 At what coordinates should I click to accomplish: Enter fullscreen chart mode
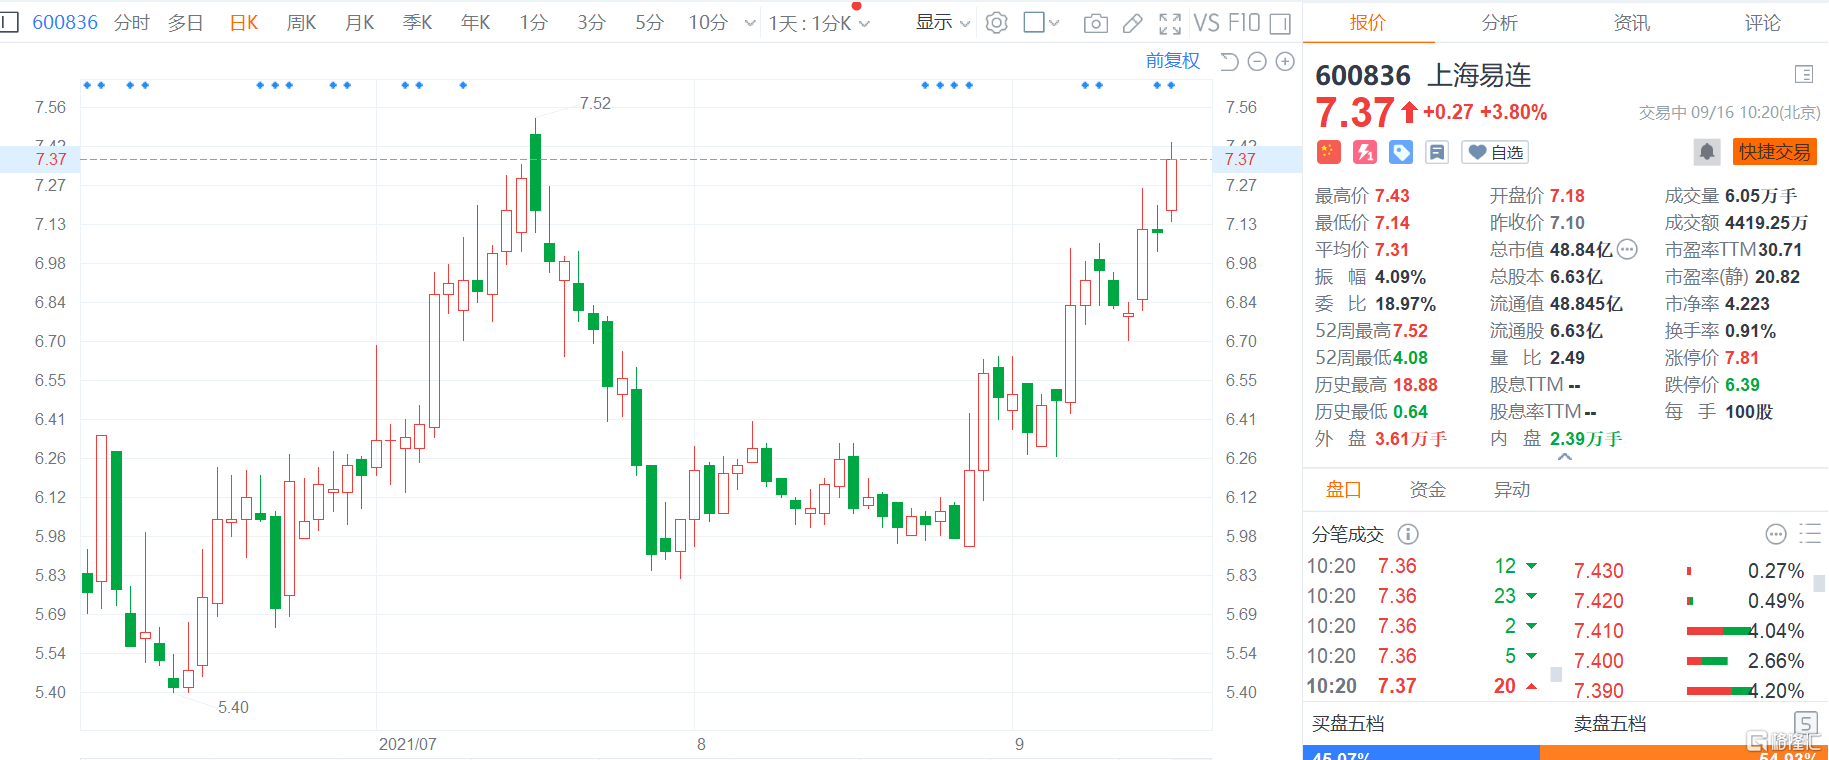pyautogui.click(x=1170, y=23)
